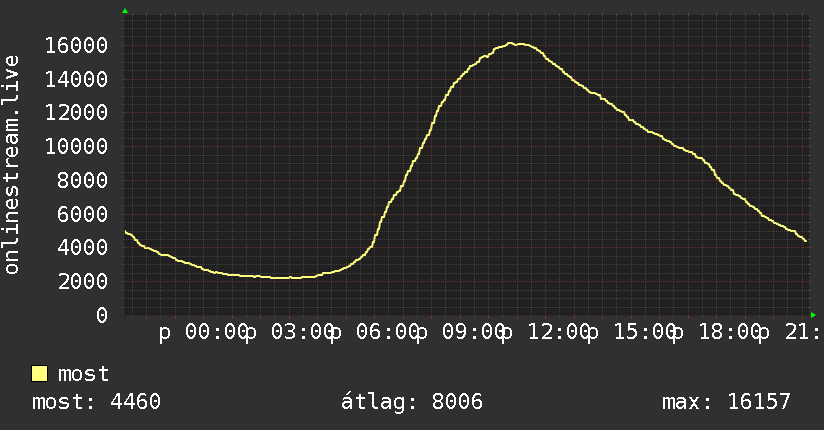Click the green arrow ending the x-axis
The image size is (824, 430).
[813, 315]
